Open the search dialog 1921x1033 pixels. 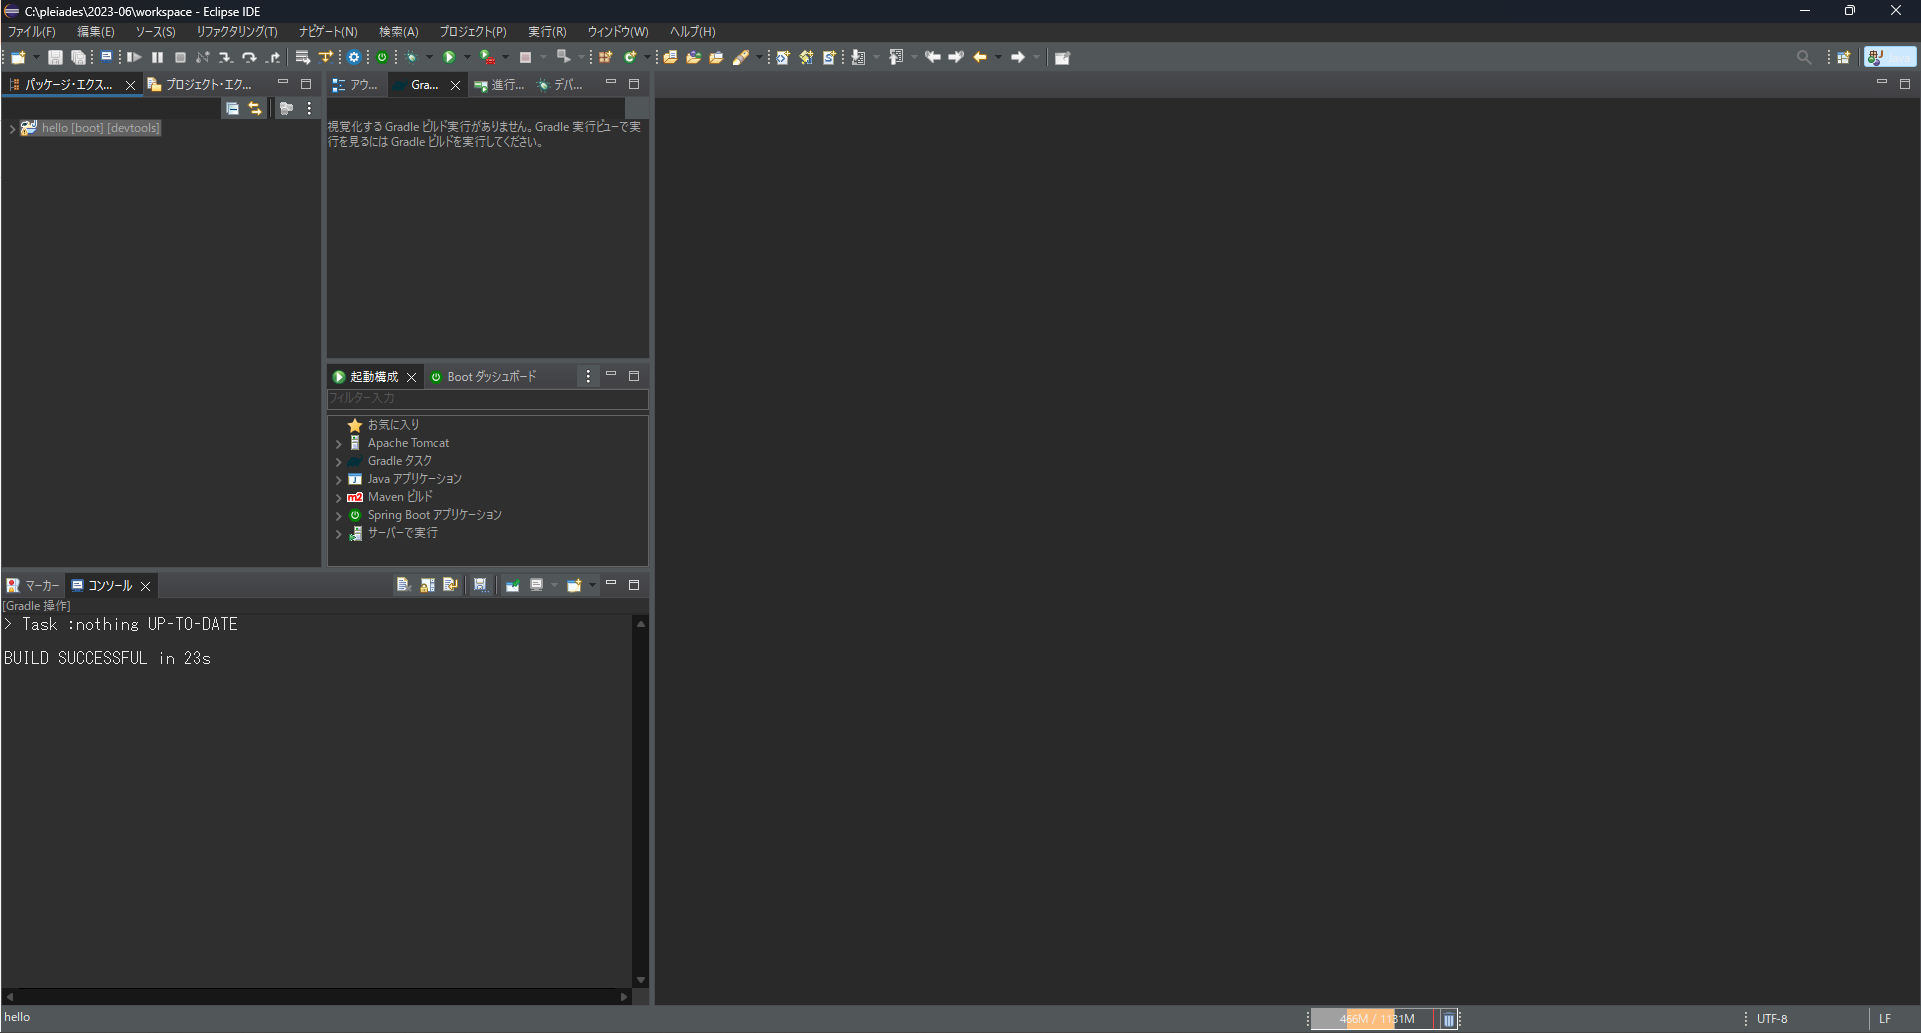pos(1806,57)
